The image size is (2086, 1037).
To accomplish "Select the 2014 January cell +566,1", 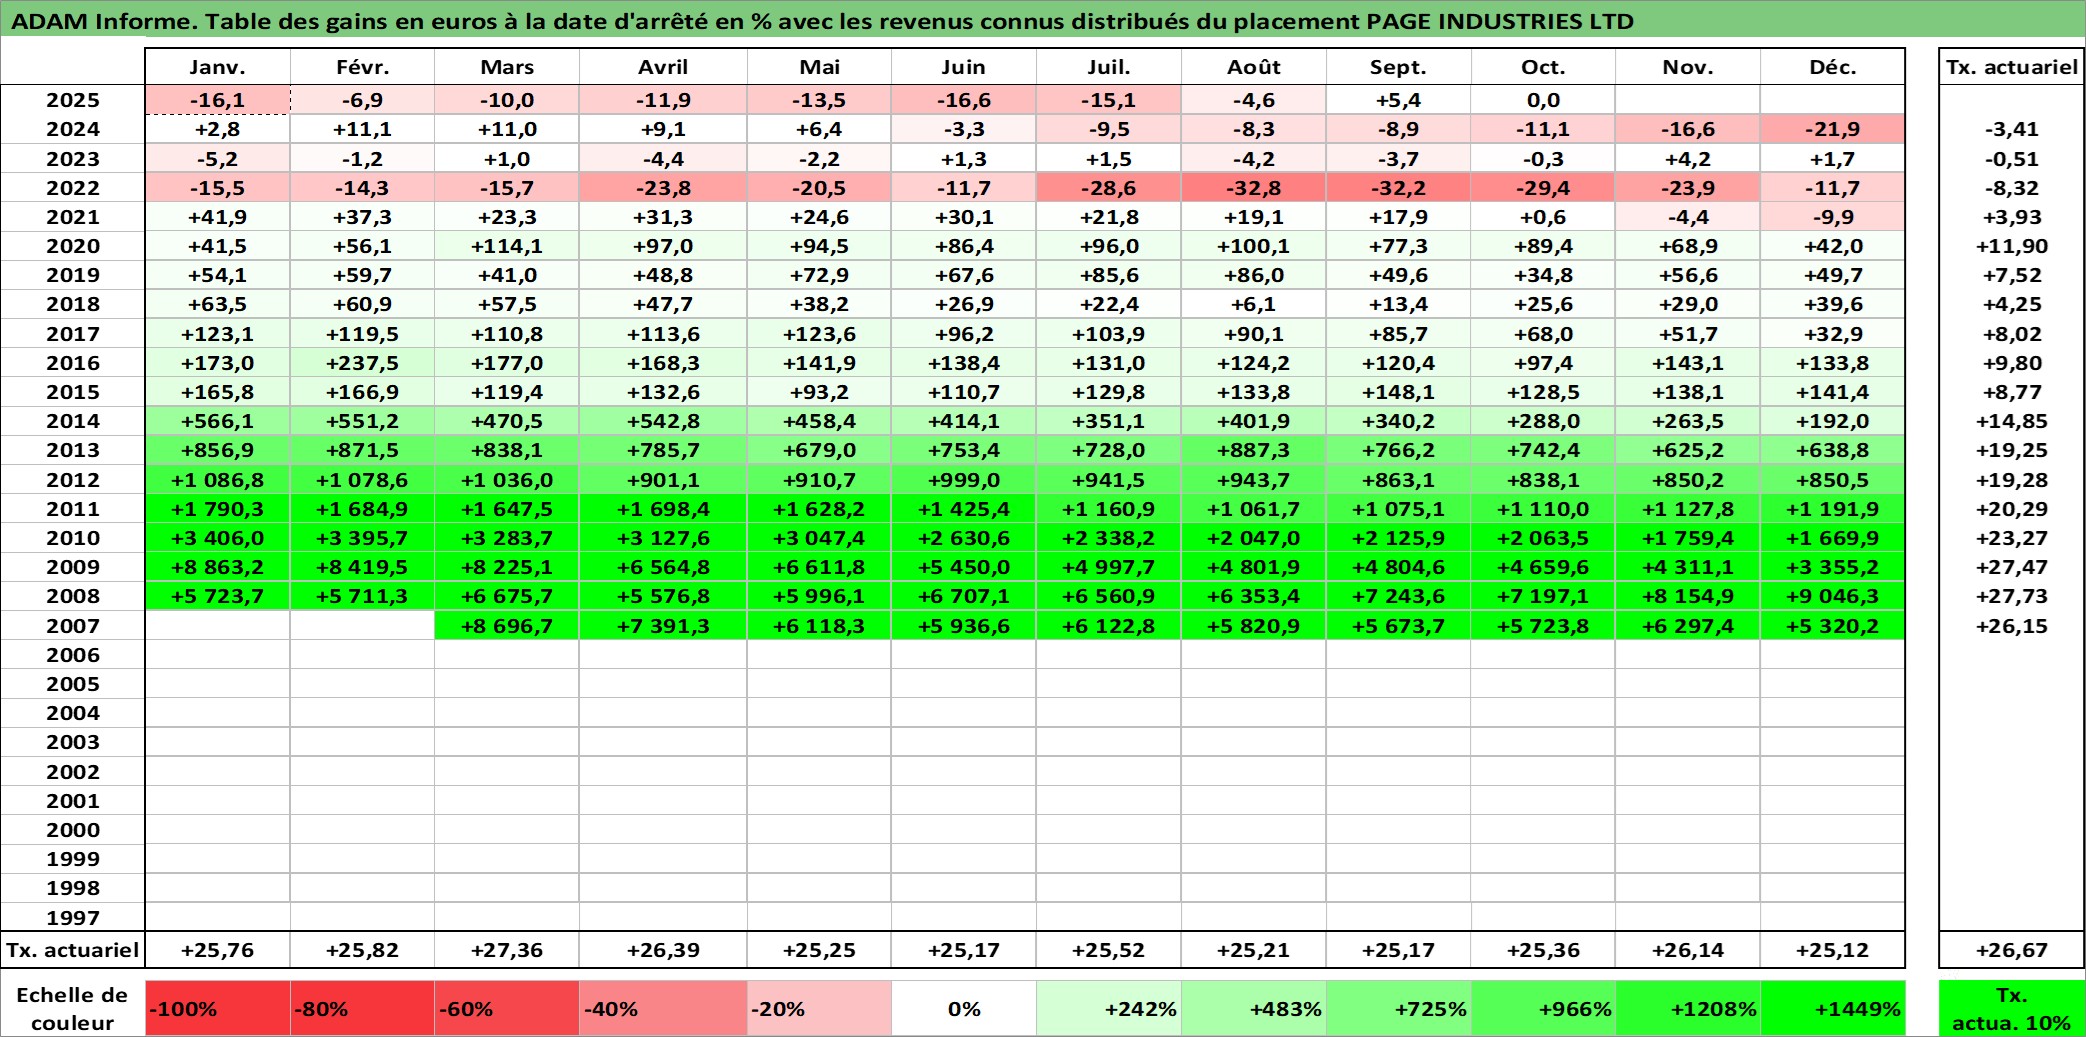I will pos(217,421).
